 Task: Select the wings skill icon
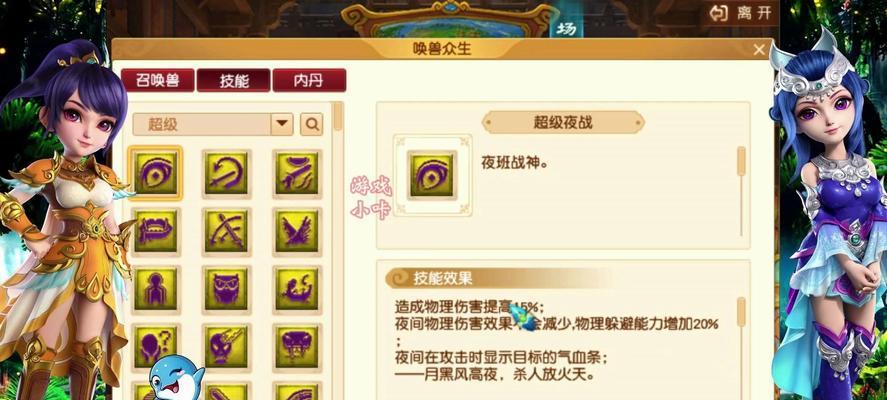296,231
